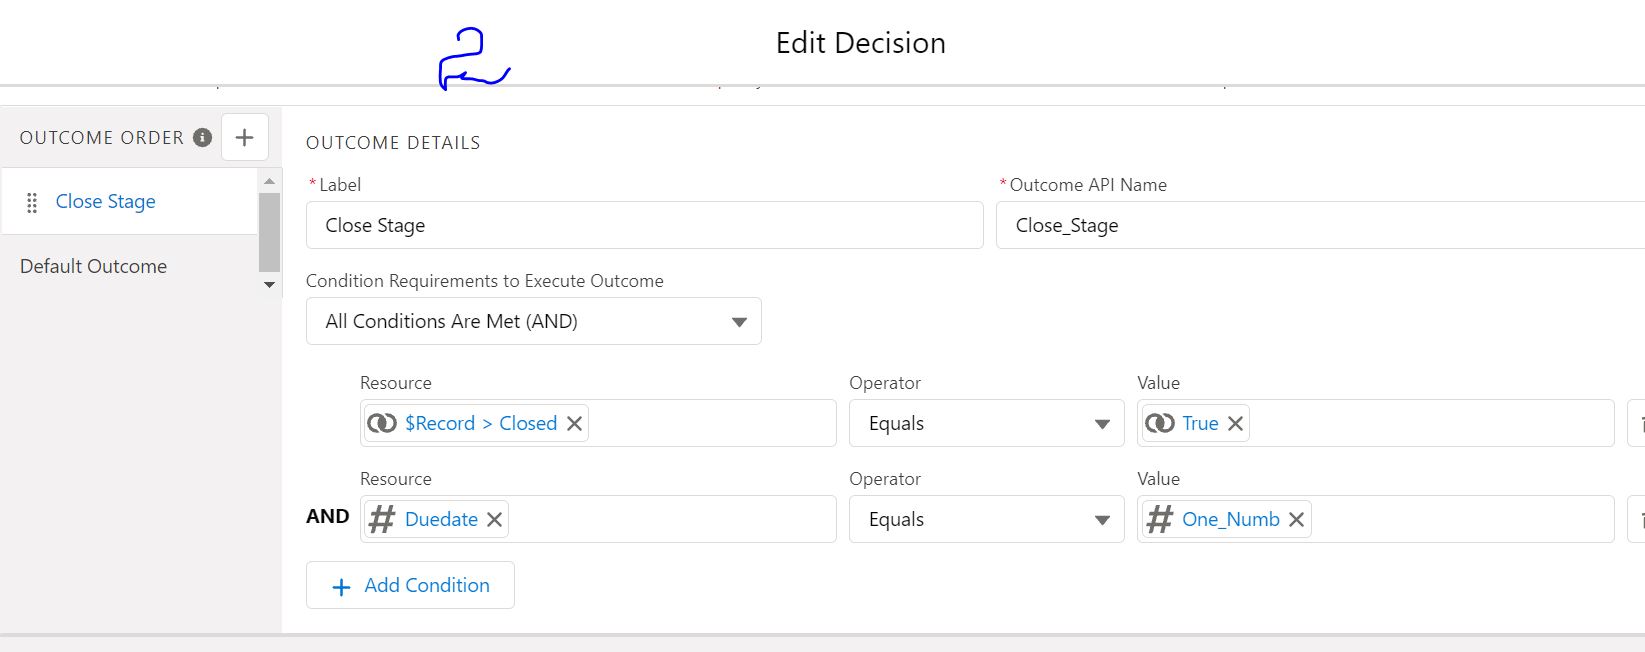
Task: Click the Outcome API Name field
Action: tap(1320, 225)
